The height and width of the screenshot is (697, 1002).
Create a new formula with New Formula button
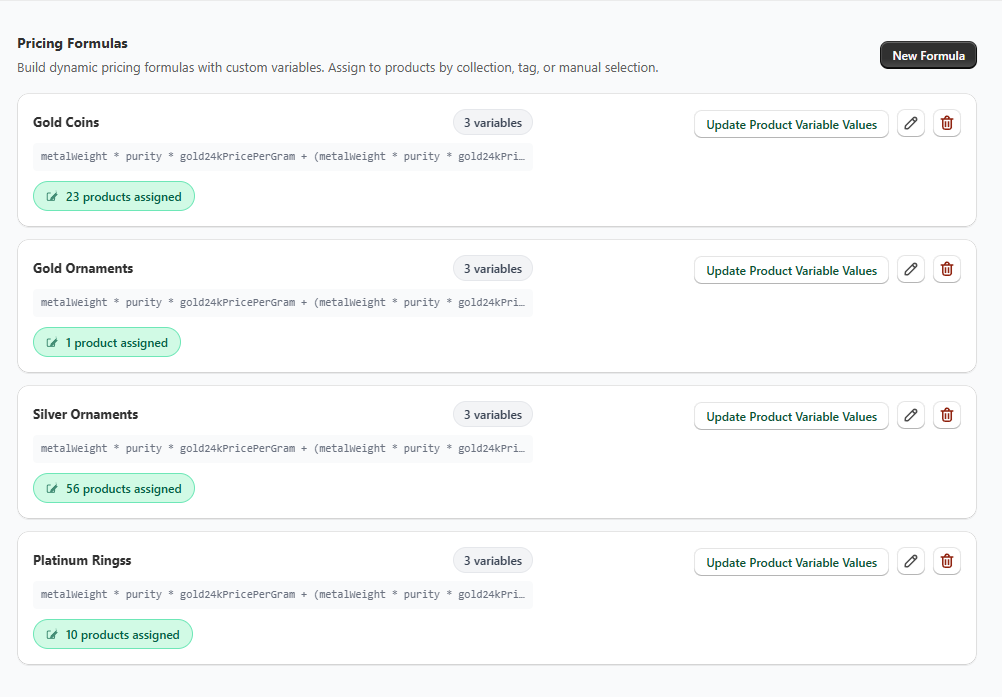[927, 56]
